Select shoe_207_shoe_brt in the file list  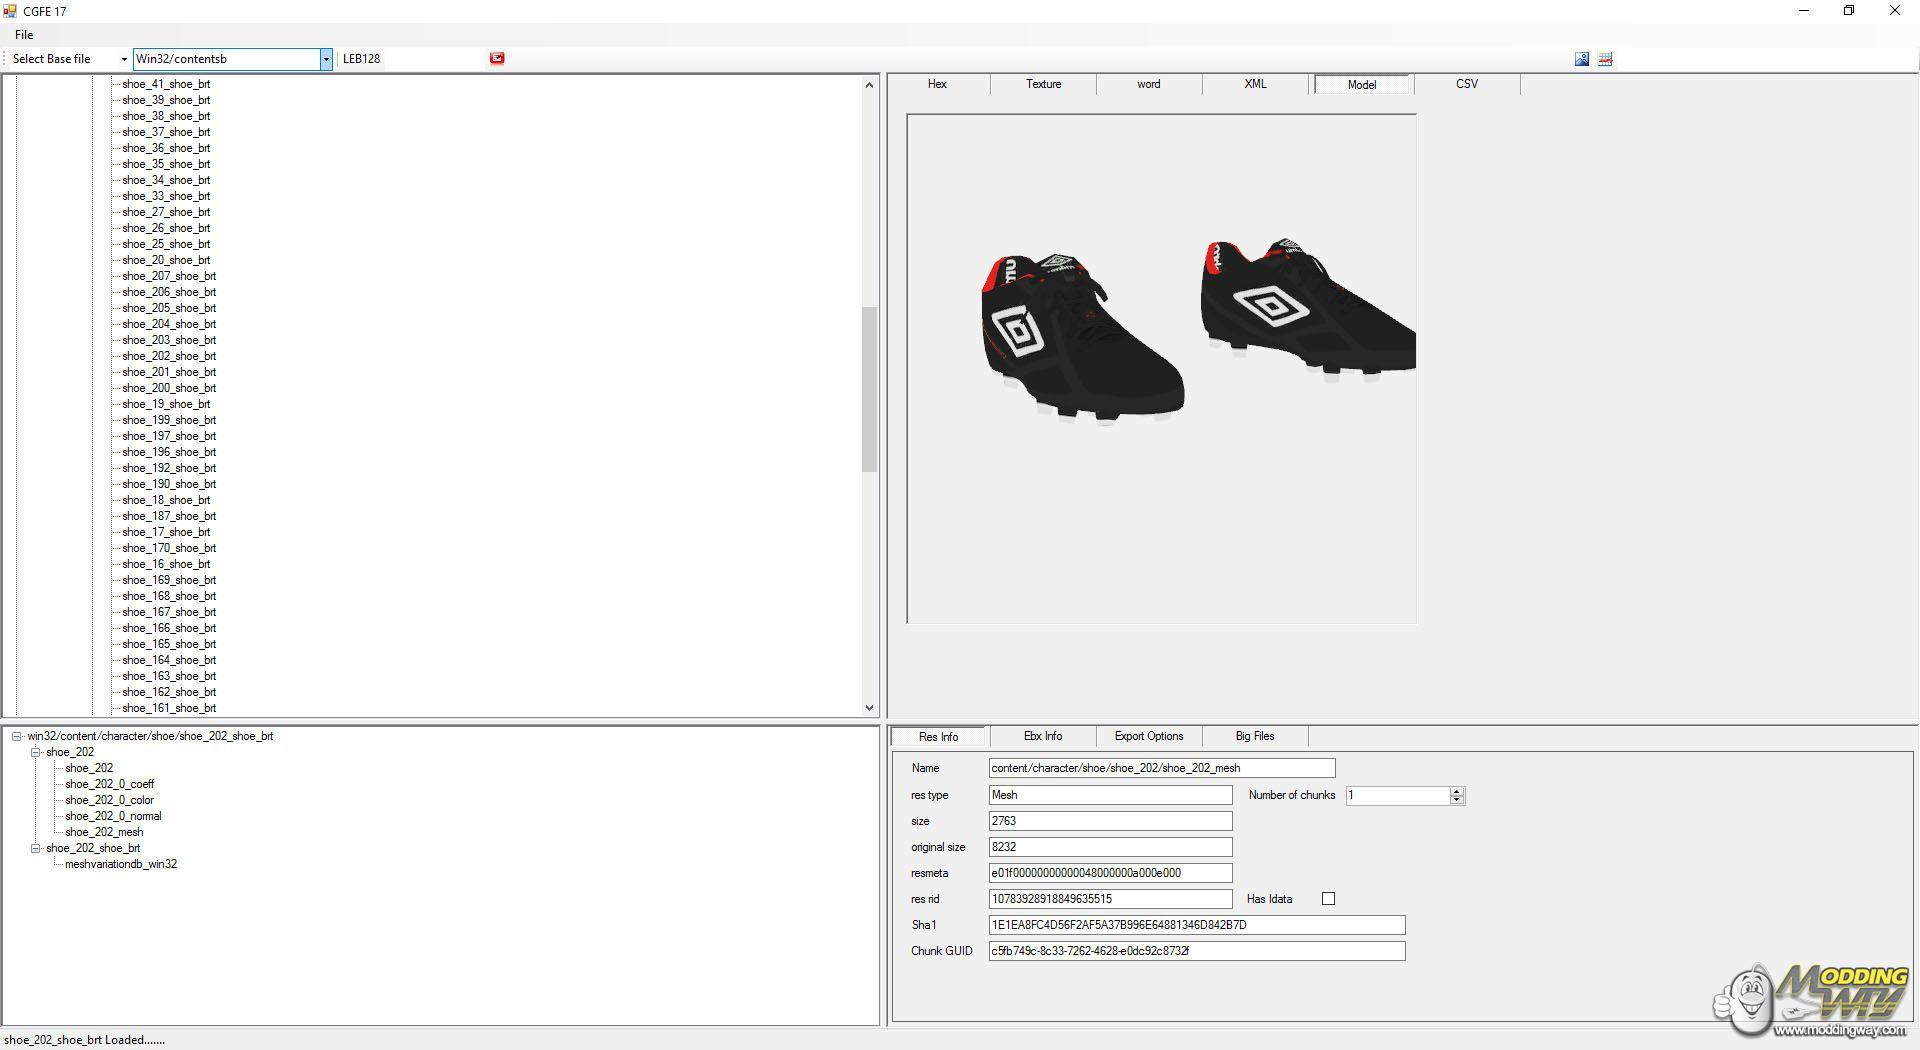point(169,276)
